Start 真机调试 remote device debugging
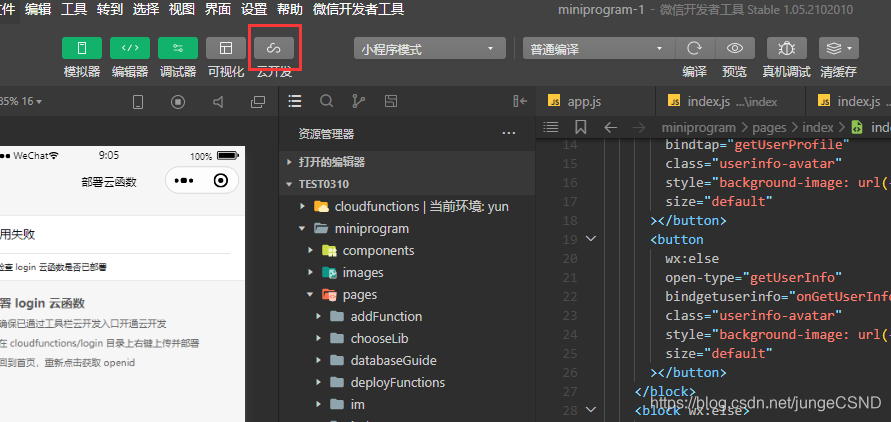The height and width of the screenshot is (422, 891). tap(786, 48)
